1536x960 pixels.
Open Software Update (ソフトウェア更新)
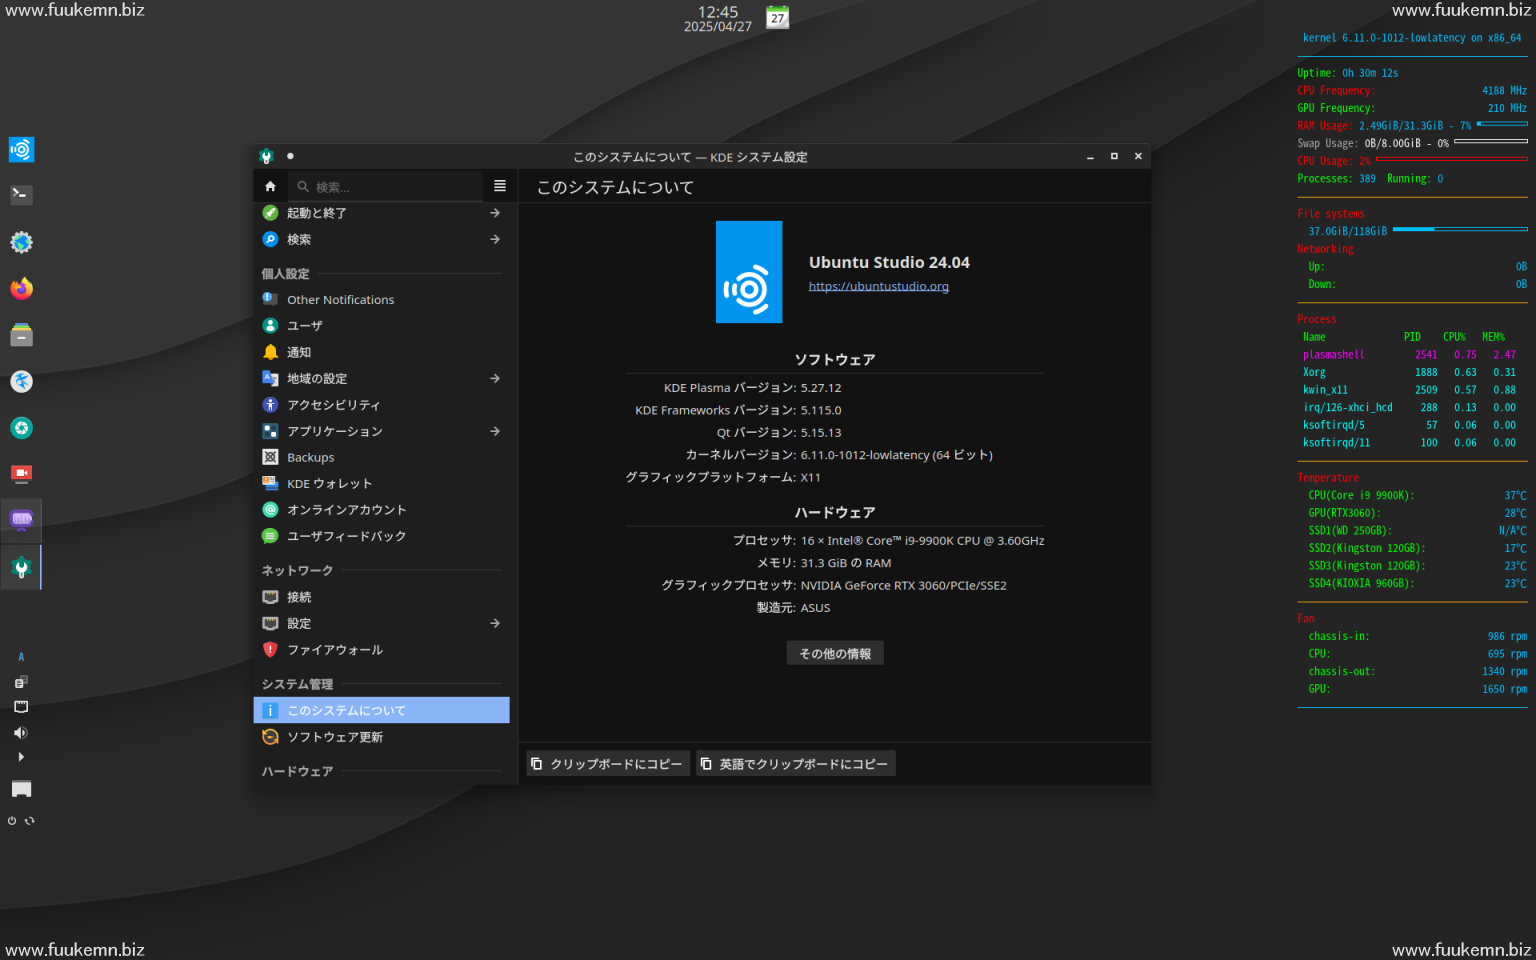coord(381,737)
